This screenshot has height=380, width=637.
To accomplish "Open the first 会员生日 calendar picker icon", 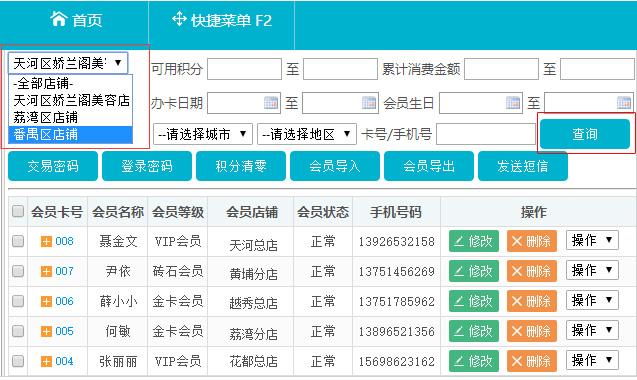I will click(x=513, y=102).
